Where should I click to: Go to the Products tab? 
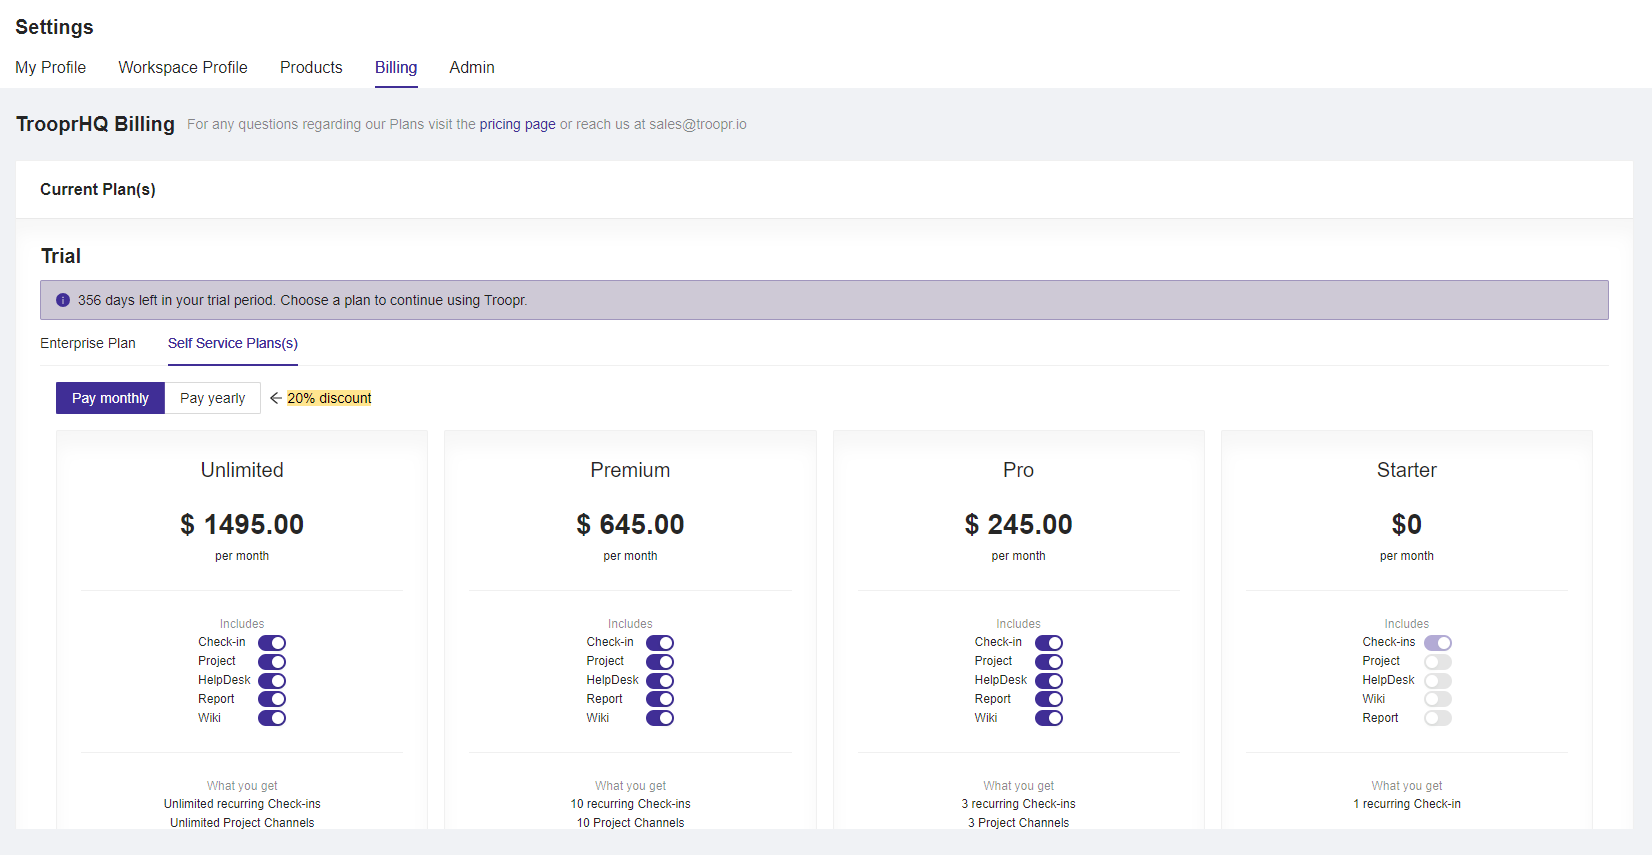pos(311,67)
